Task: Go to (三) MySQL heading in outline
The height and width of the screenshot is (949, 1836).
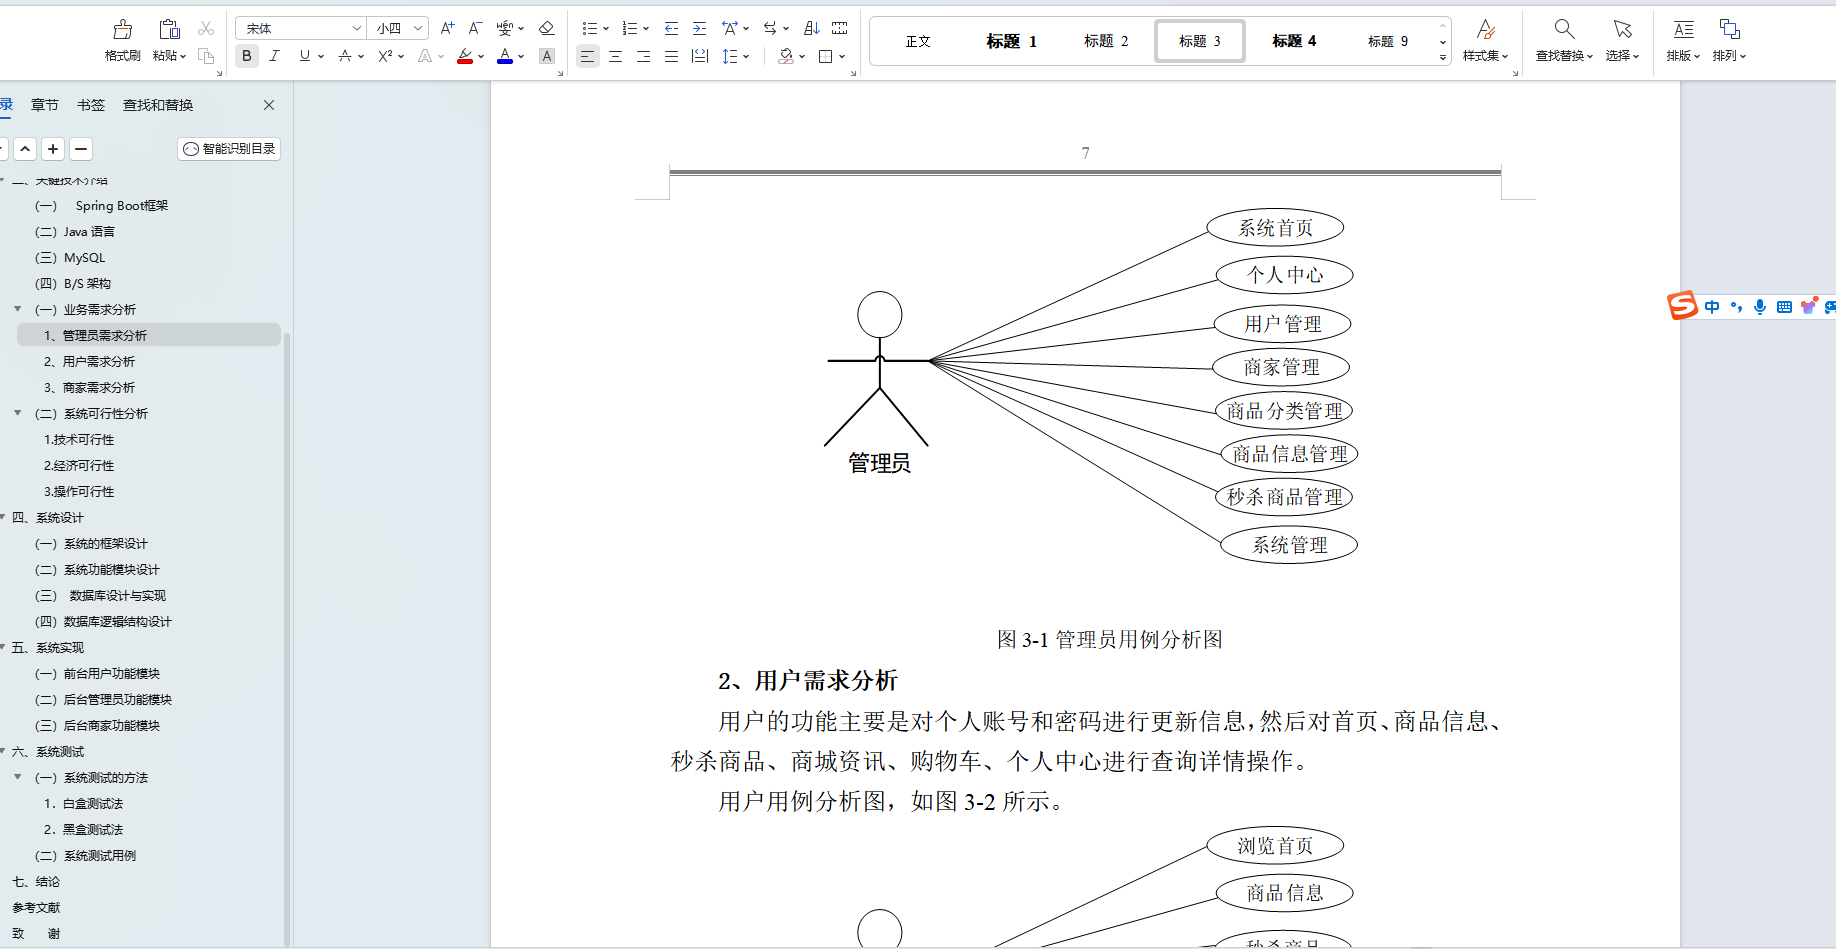Action: 70,257
